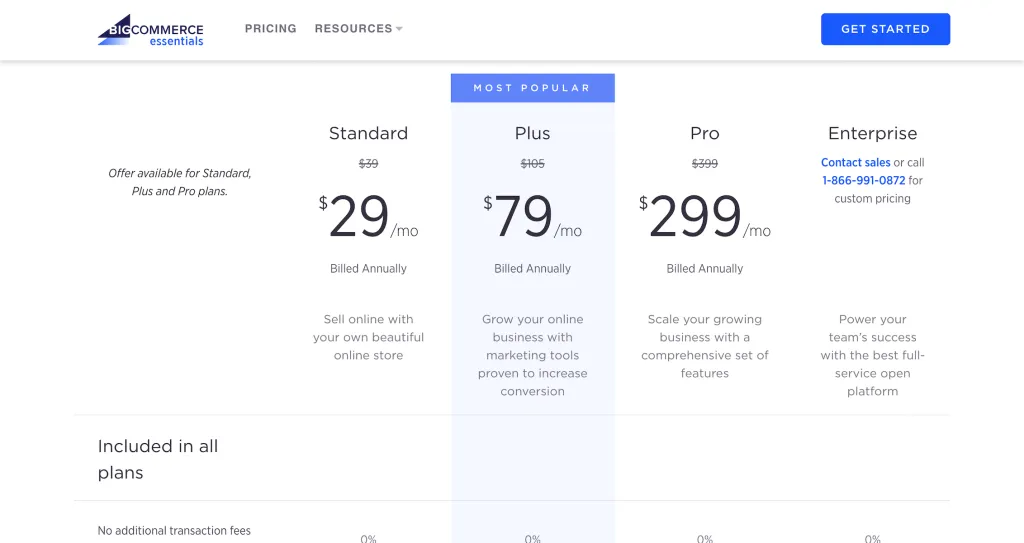This screenshot has width=1024, height=543.
Task: Click the 'Sell online with your own' description
Action: coord(368,337)
